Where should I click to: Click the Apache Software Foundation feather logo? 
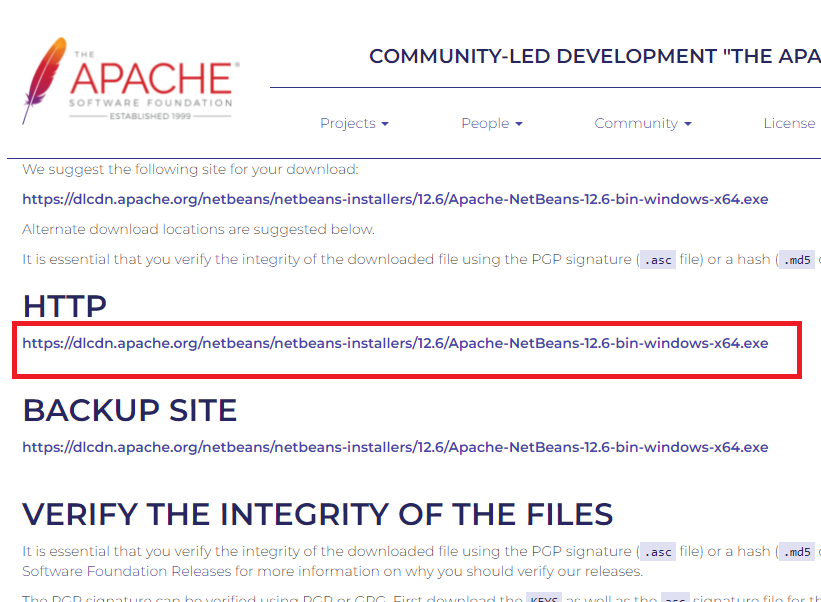pyautogui.click(x=131, y=81)
